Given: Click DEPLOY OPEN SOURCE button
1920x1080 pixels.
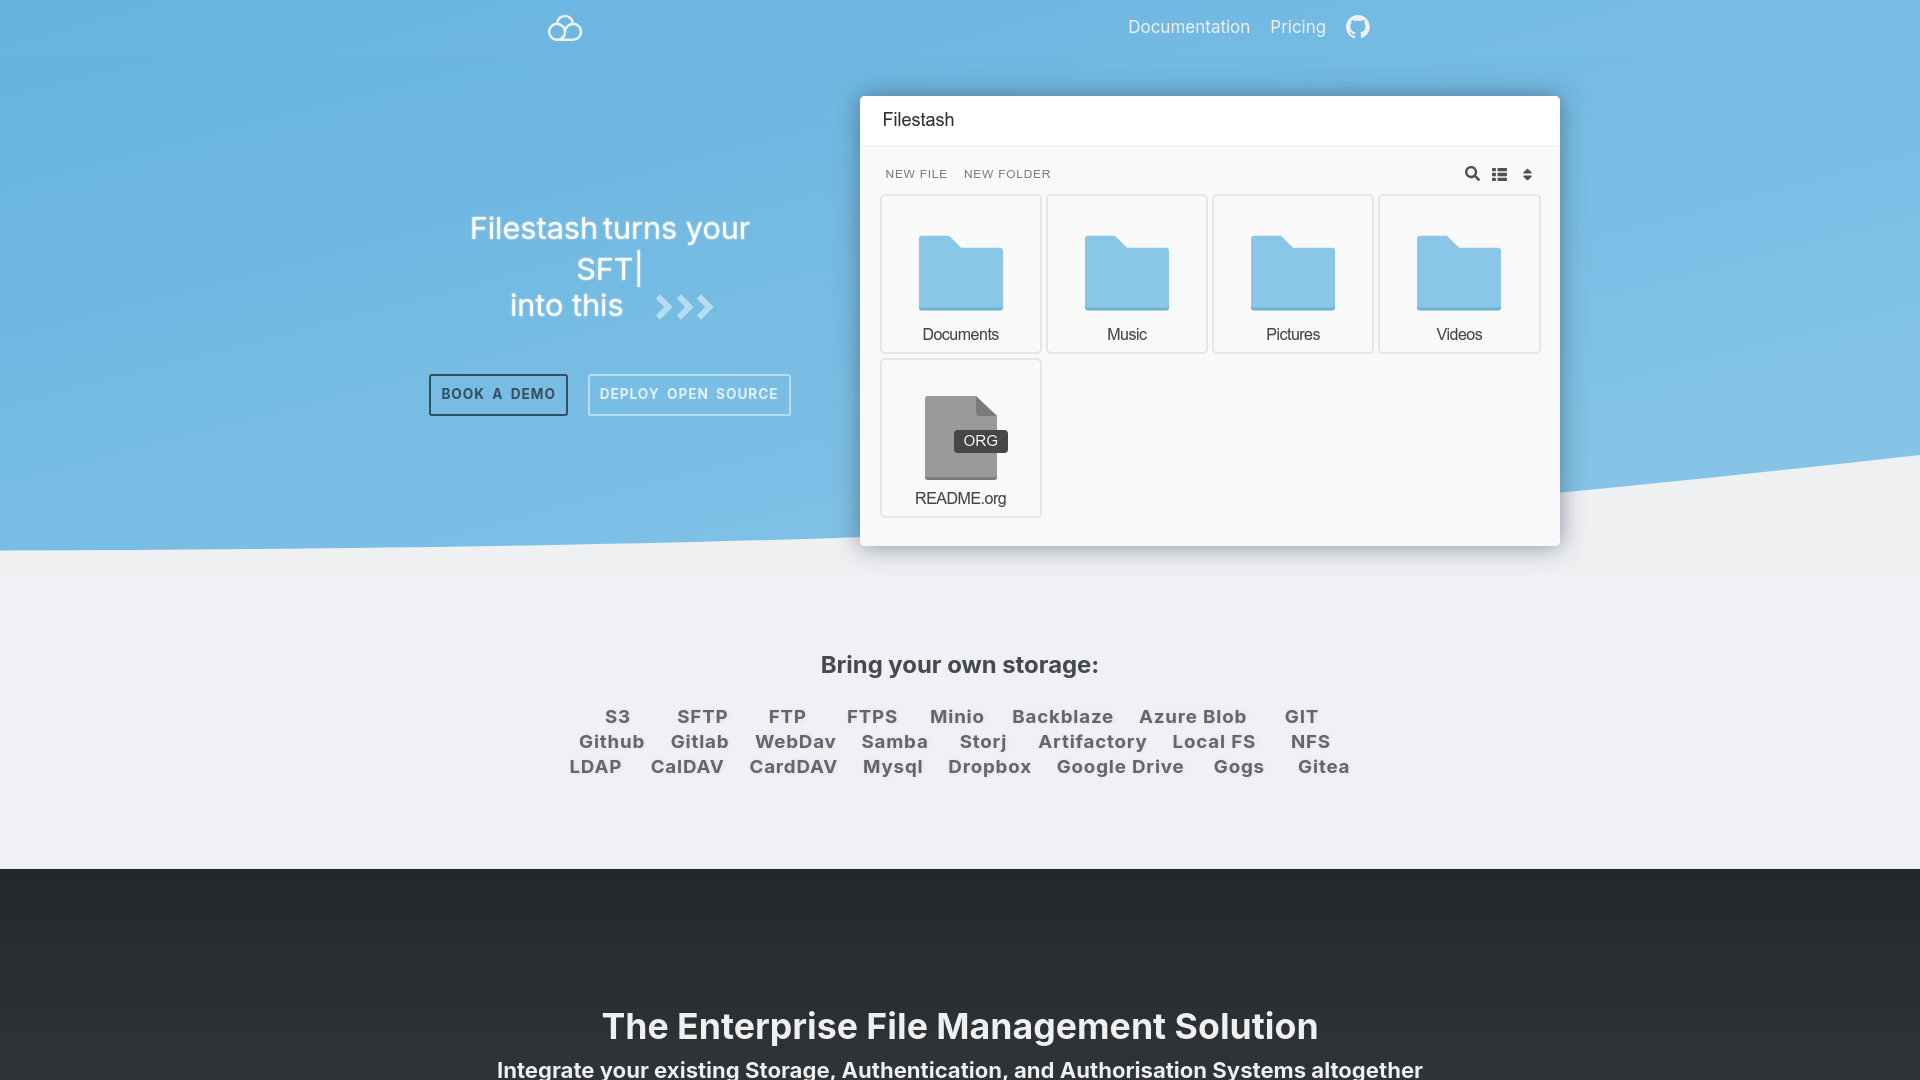Looking at the screenshot, I should pos(688,394).
